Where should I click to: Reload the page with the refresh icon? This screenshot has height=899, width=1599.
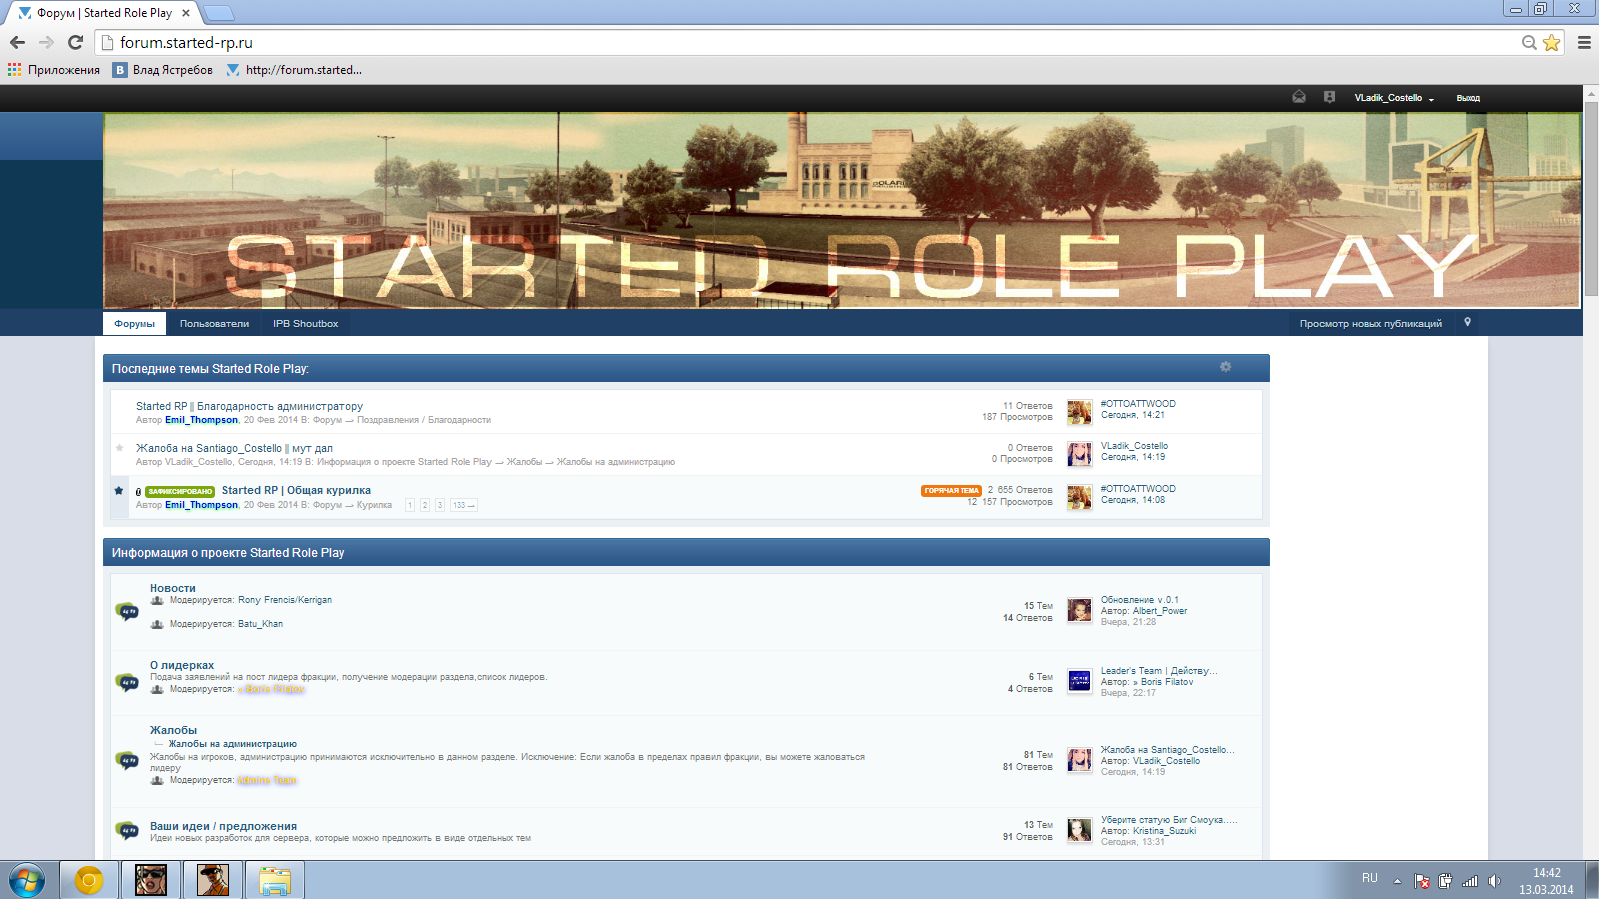point(75,42)
